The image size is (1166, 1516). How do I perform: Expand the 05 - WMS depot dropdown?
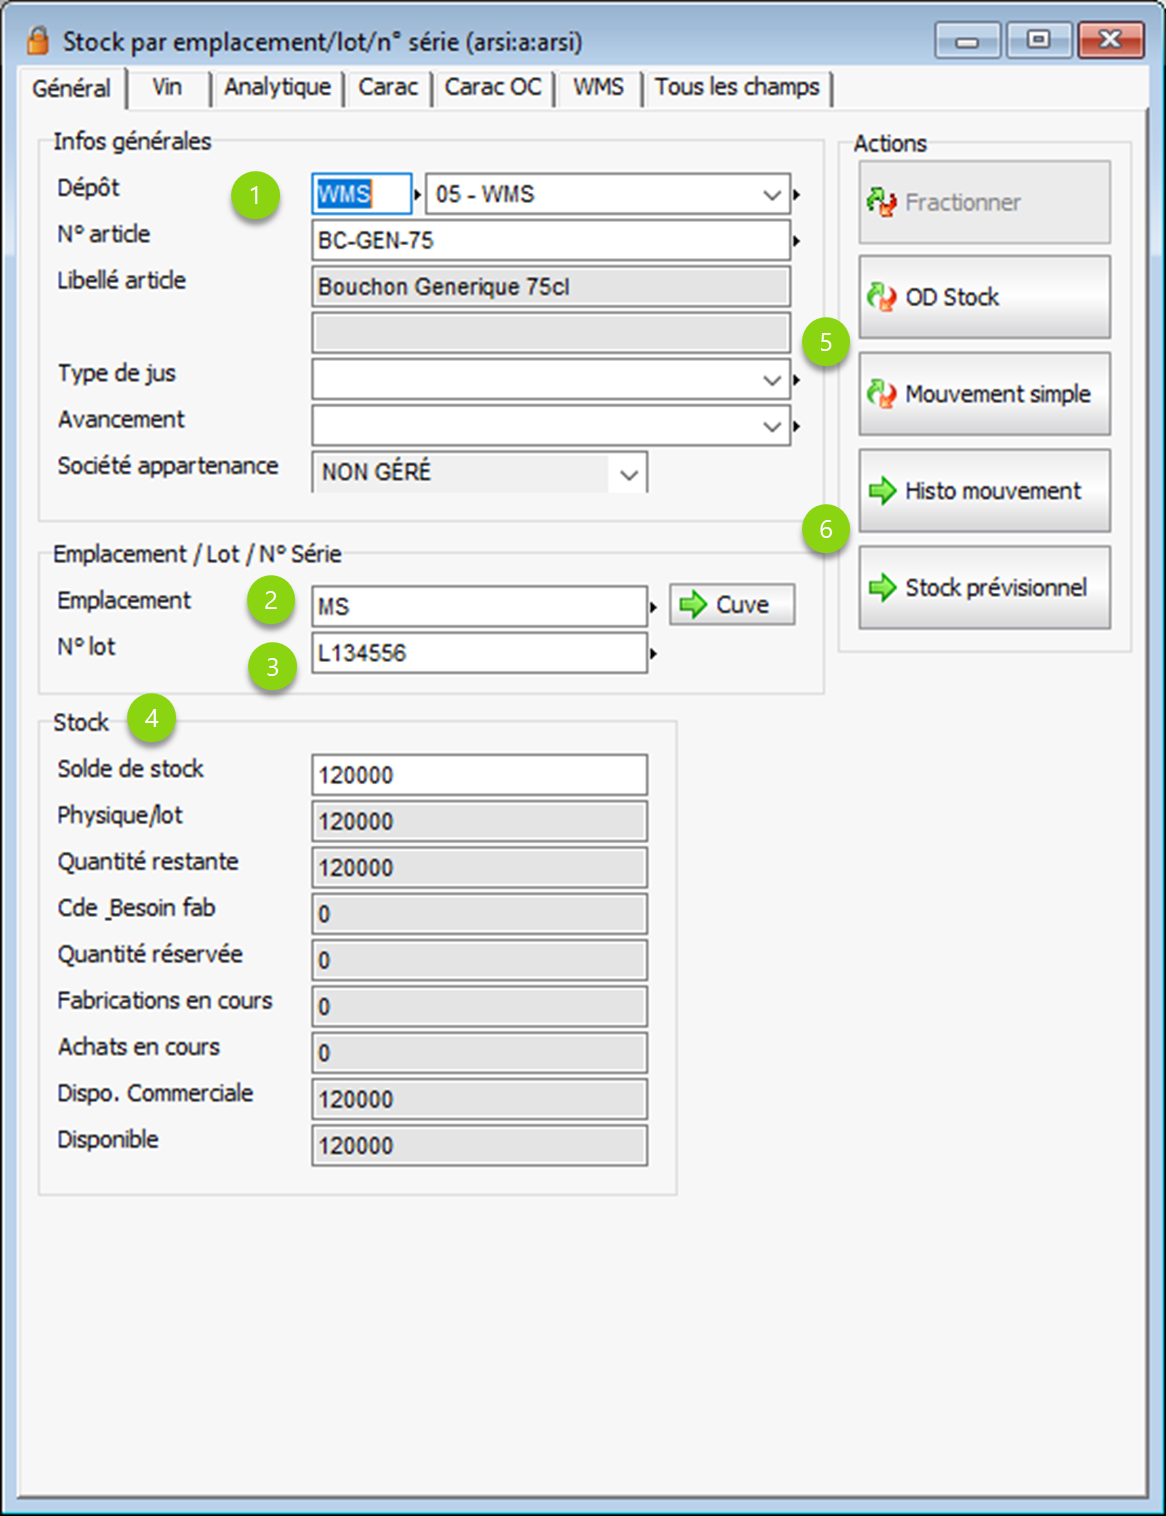(x=772, y=194)
